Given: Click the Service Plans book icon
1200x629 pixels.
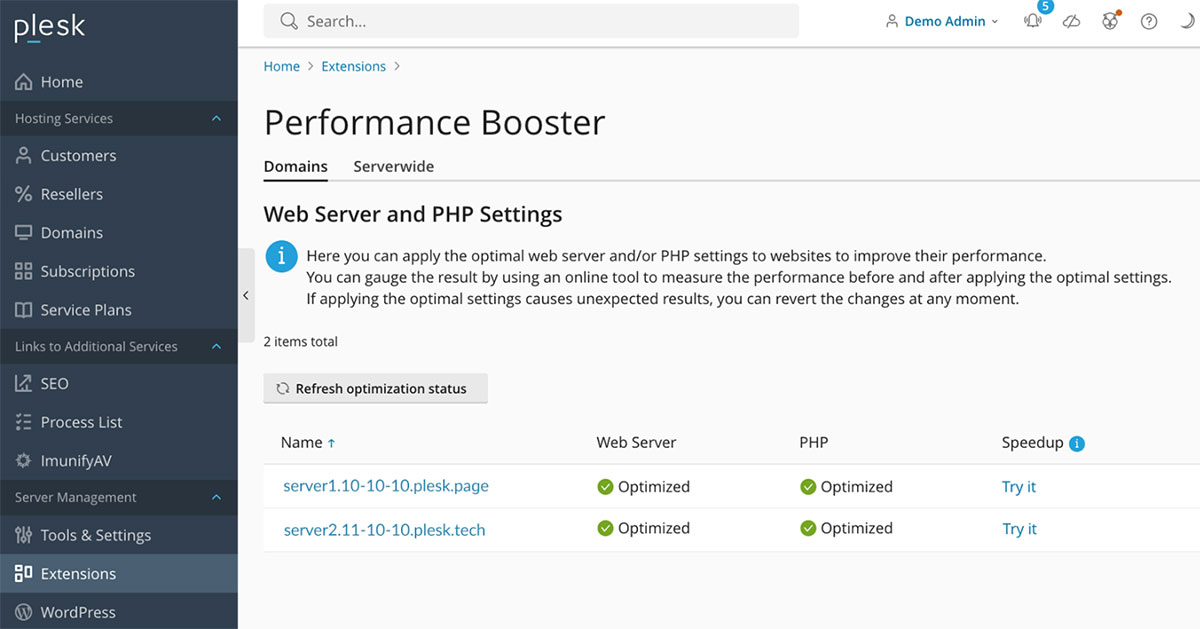Looking at the screenshot, I should pyautogui.click(x=24, y=310).
